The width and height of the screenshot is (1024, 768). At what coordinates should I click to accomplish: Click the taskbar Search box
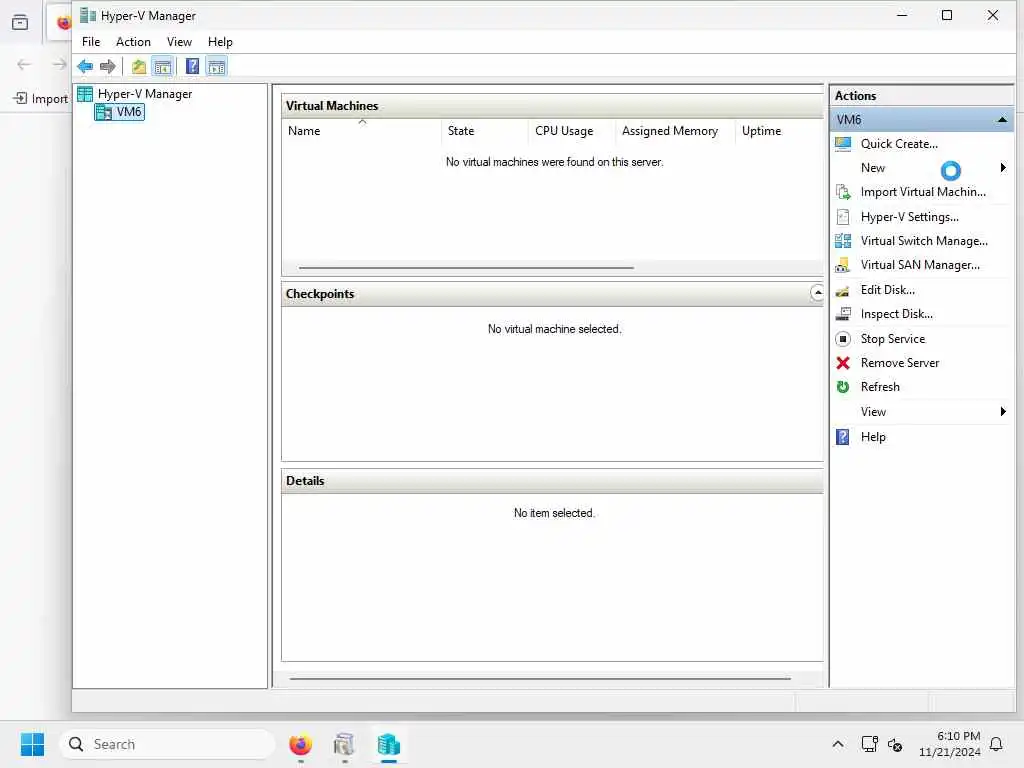167,744
